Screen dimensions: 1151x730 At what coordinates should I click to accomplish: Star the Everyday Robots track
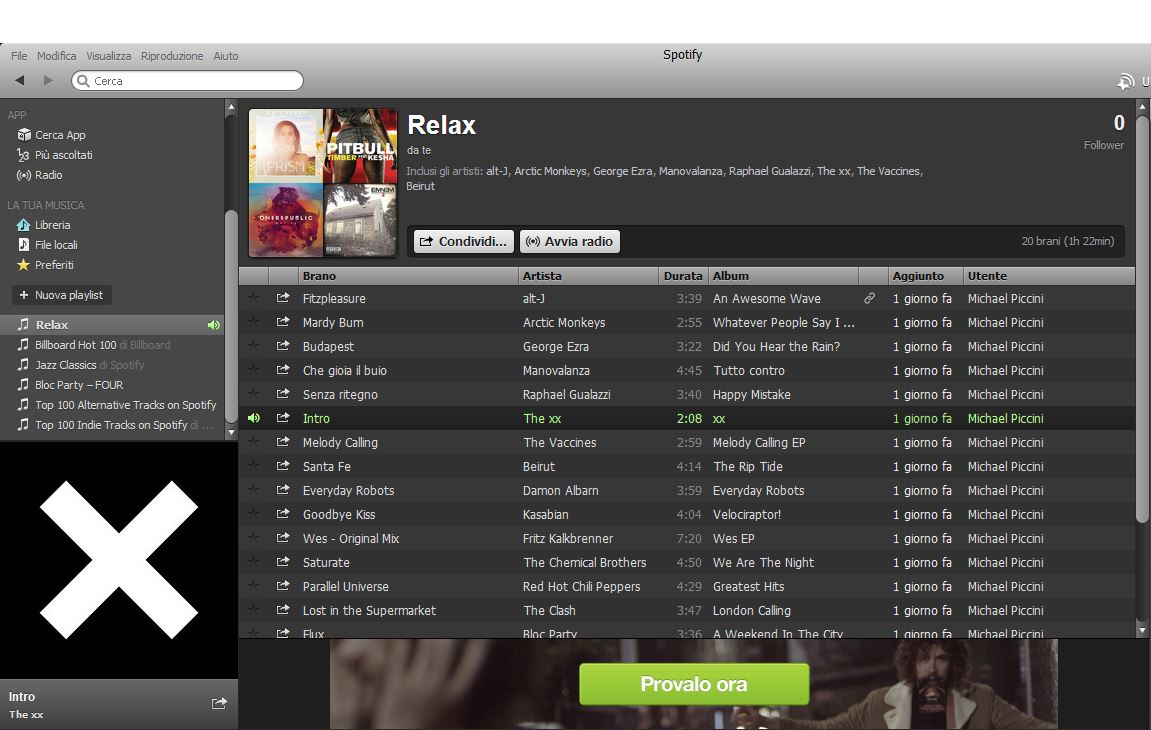(254, 490)
